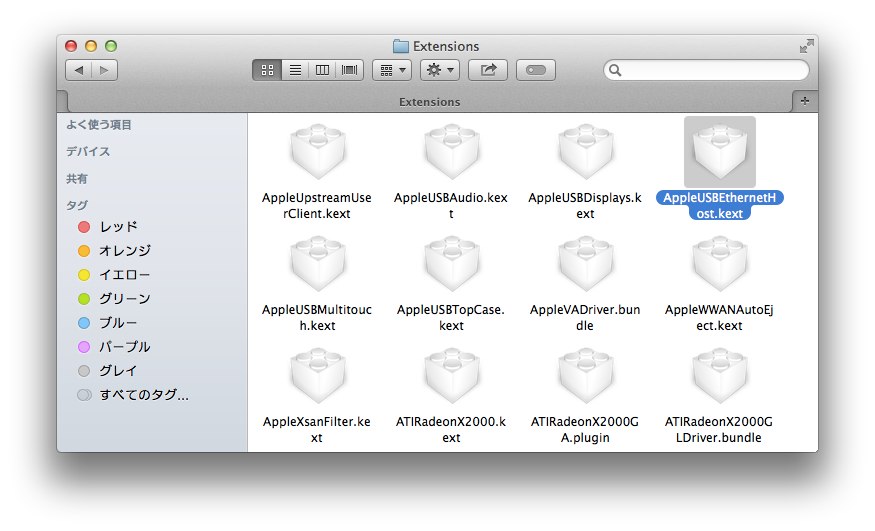
Task: Select the AppleUSBDisplays.kext icon
Action: [x=585, y=152]
